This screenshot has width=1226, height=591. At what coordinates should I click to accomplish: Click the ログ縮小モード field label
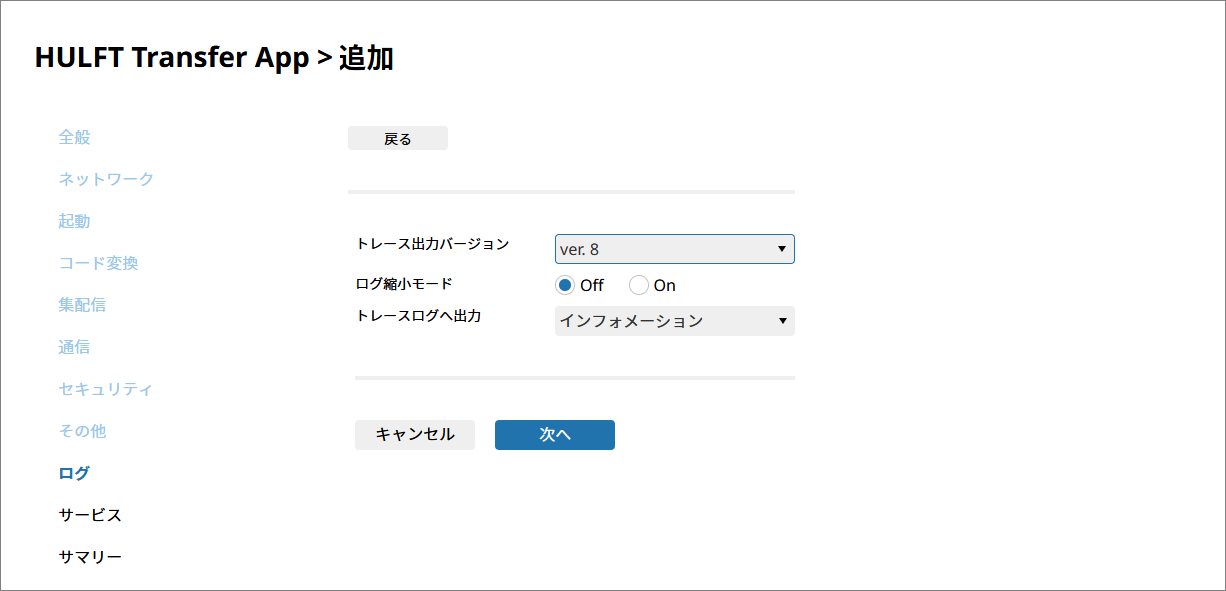pyautogui.click(x=404, y=284)
